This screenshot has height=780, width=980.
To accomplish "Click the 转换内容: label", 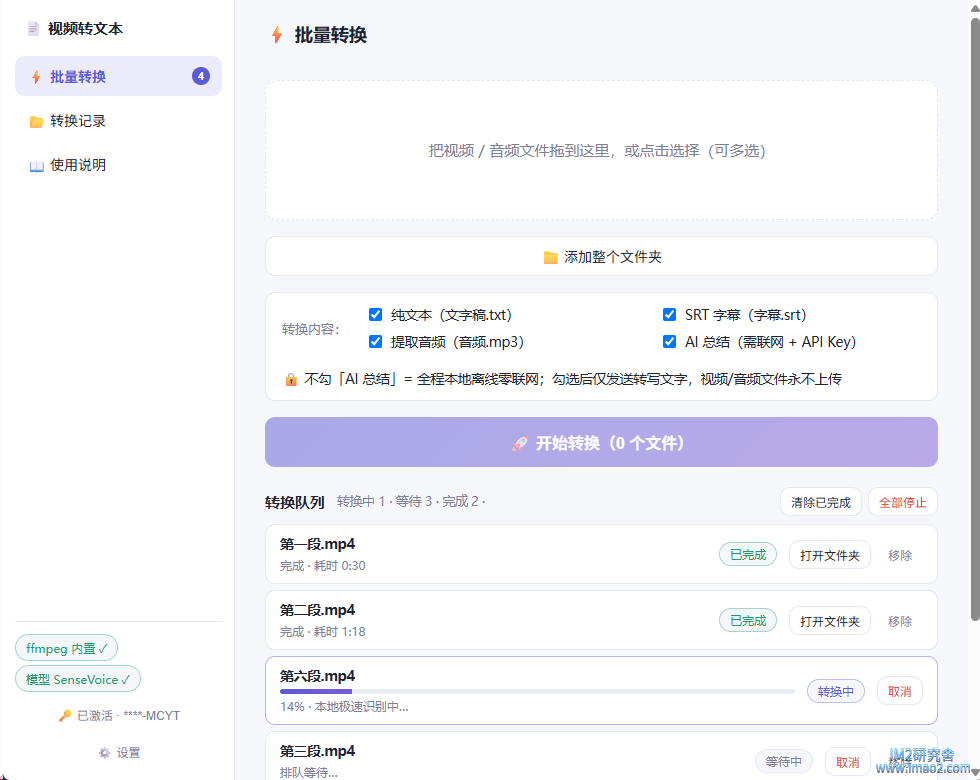I will point(311,329).
